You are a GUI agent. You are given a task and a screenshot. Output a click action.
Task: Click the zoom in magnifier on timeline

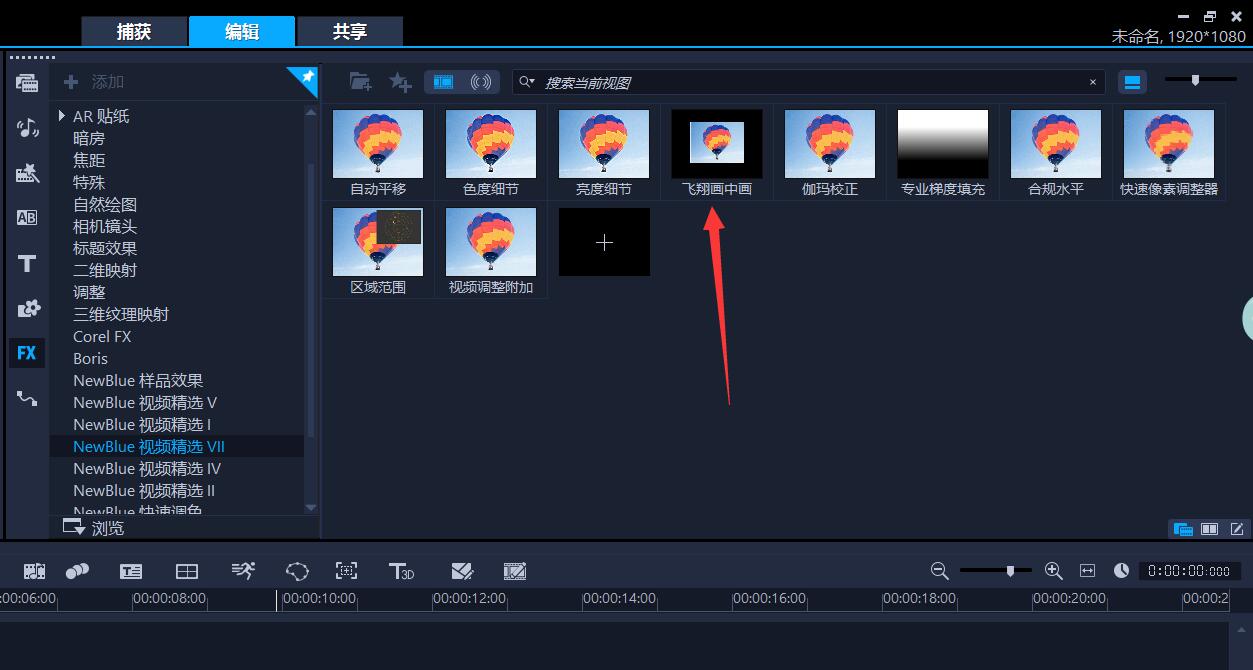1053,570
